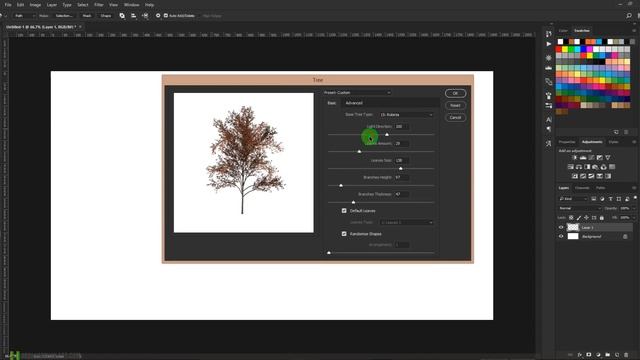640x360 pixels.
Task: Open the Preset dropdown in Tree dialog
Action: pyautogui.click(x=357, y=93)
